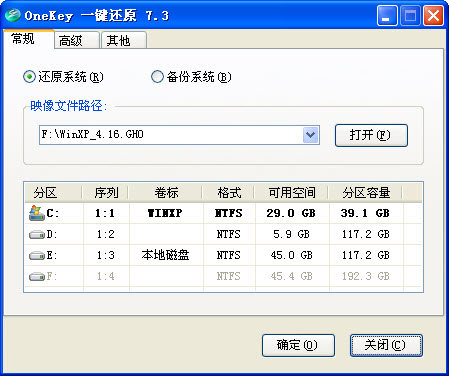The image size is (449, 376).
Task: Click the 分区容量 column header
Action: pyautogui.click(x=366, y=192)
